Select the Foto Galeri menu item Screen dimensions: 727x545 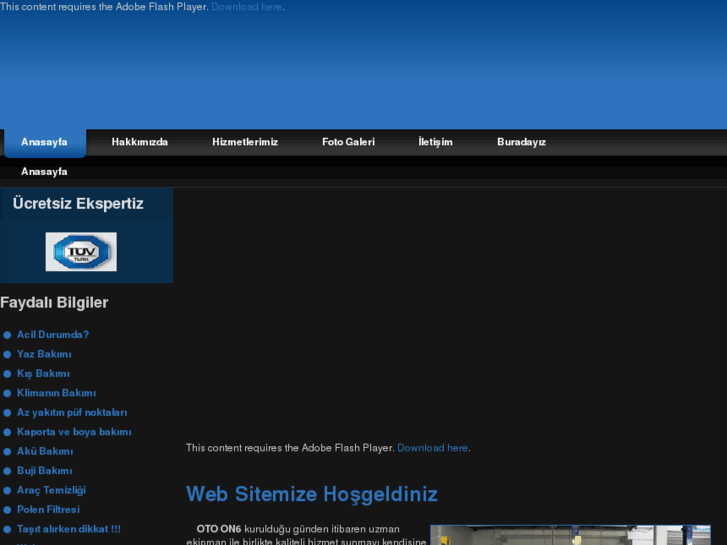pos(348,142)
